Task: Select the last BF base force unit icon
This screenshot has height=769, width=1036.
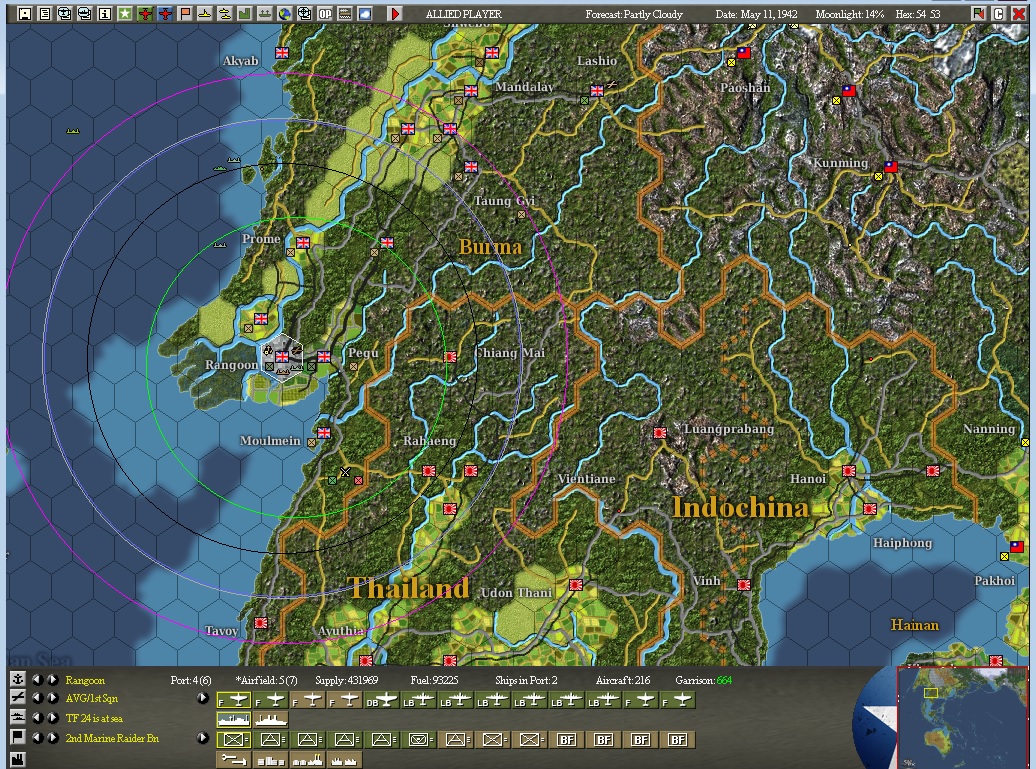Action: point(678,740)
